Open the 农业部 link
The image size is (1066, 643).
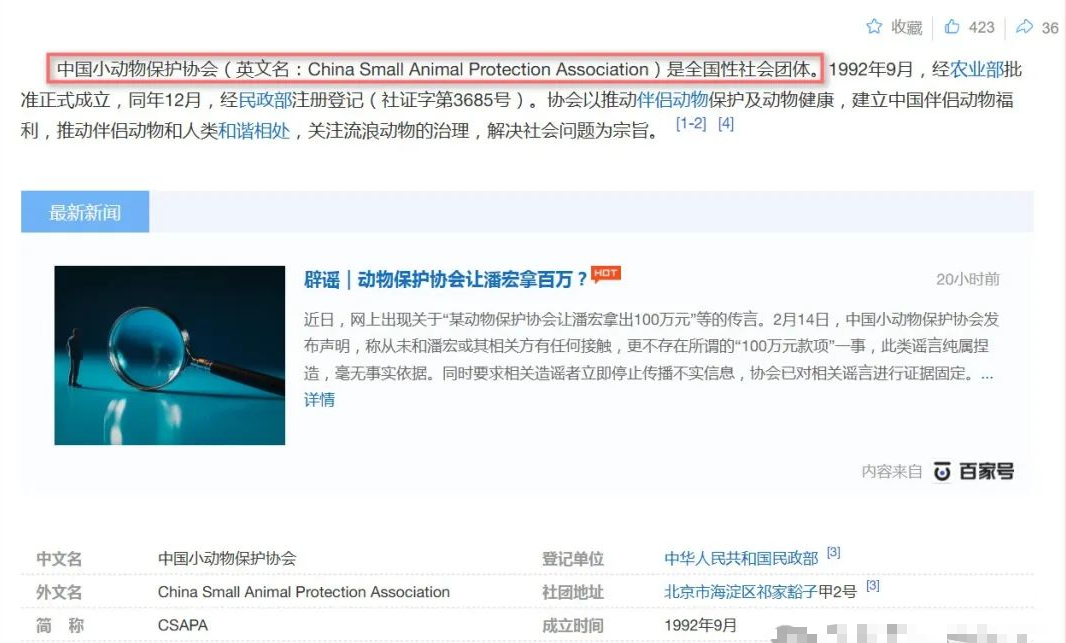(976, 69)
